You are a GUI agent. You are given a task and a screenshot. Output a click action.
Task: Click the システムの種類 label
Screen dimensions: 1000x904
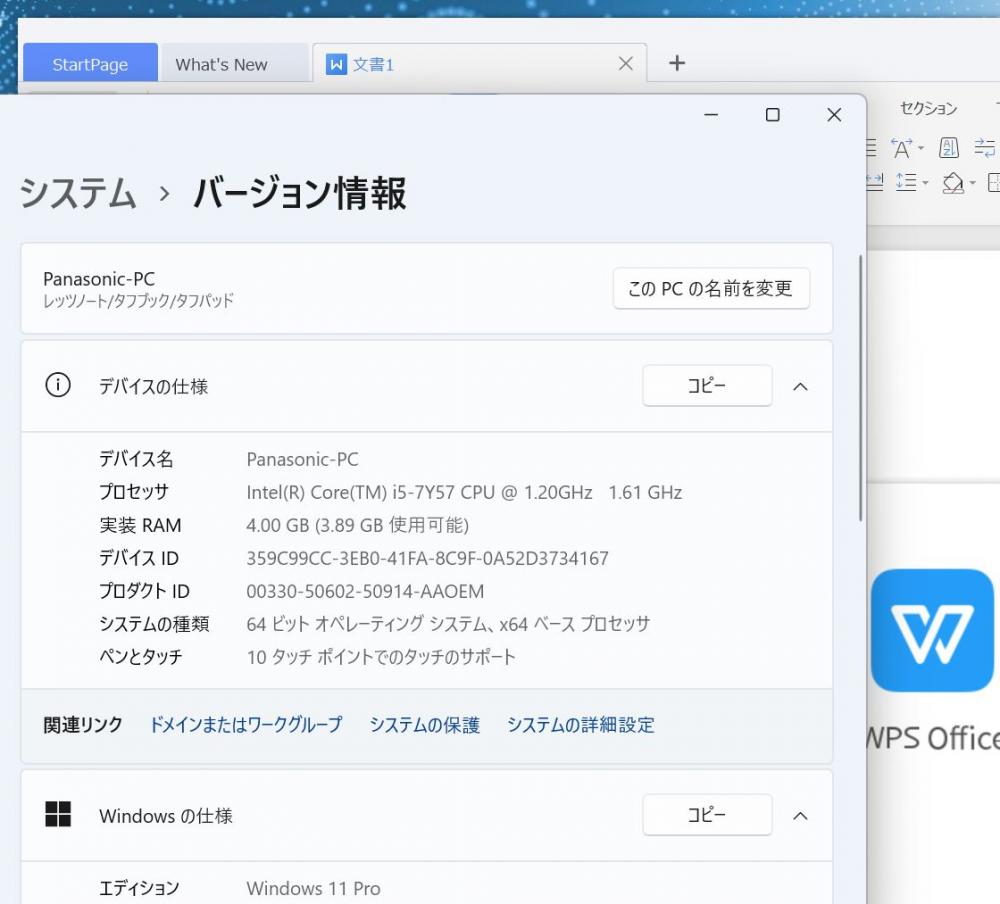pos(154,624)
